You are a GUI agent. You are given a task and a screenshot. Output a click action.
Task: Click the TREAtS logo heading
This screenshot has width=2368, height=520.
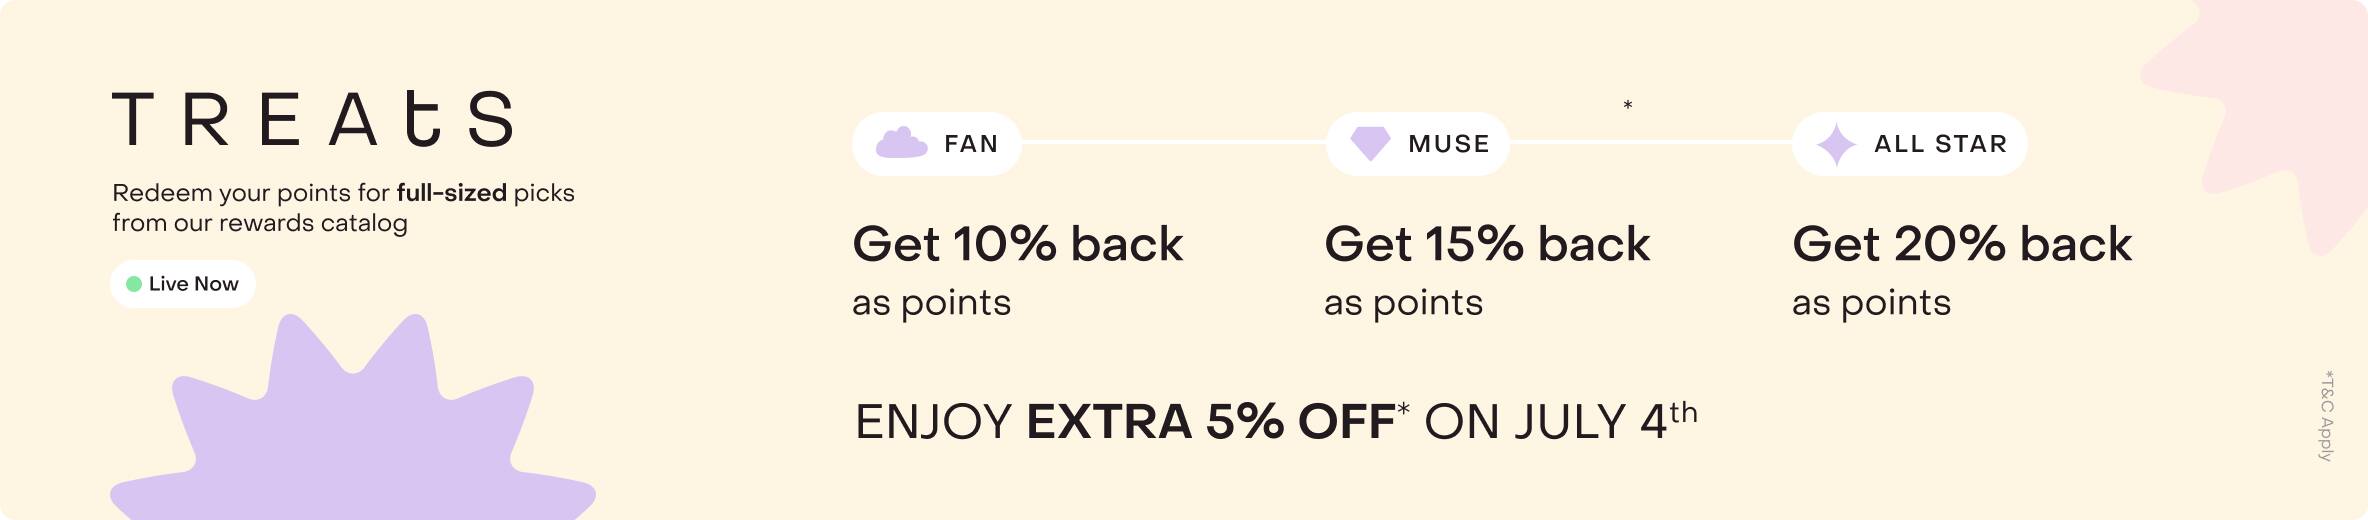(313, 118)
